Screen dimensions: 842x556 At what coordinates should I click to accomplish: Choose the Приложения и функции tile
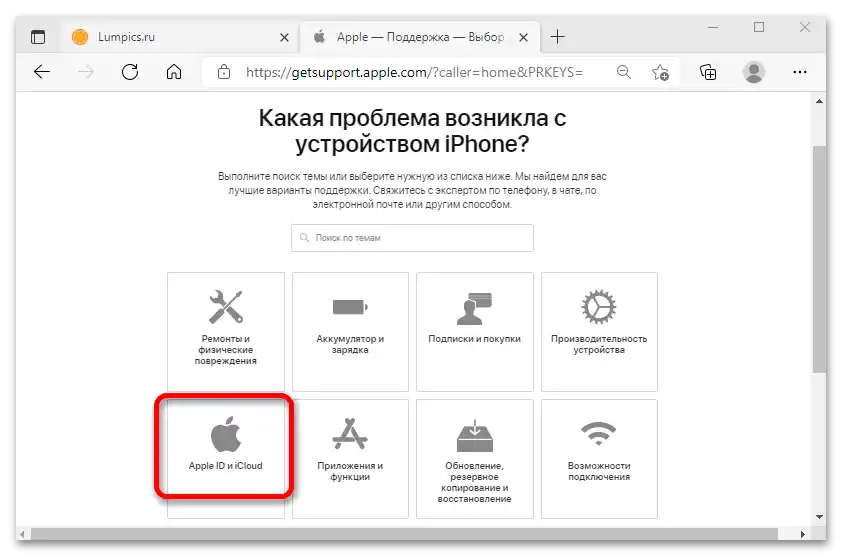(350, 459)
